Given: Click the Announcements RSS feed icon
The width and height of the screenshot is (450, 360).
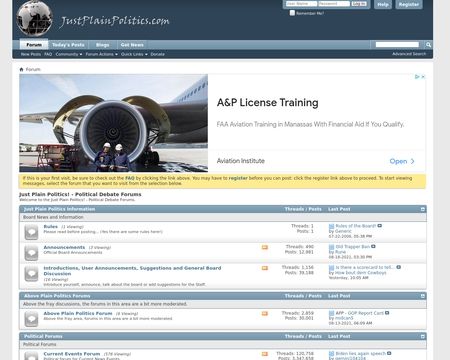Looking at the screenshot, I should 265,247.
